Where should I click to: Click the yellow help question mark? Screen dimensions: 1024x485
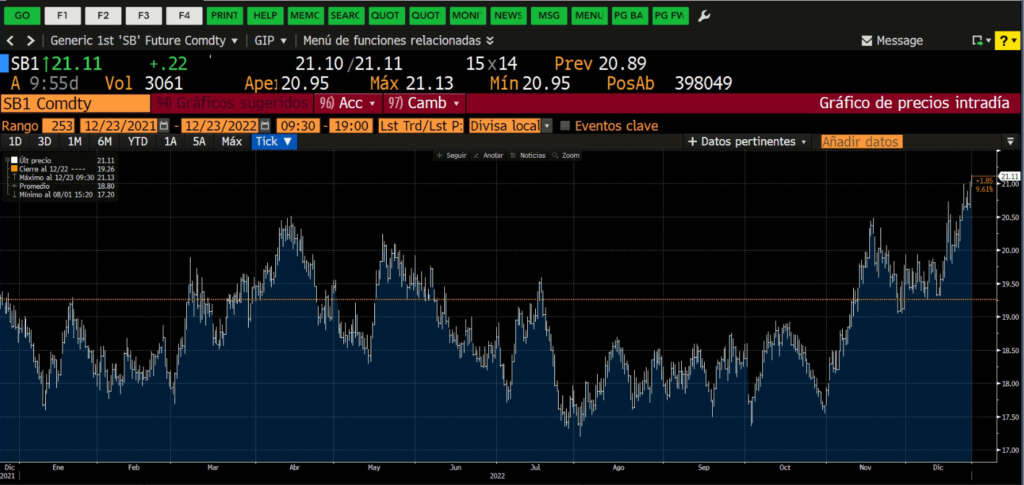point(1002,40)
